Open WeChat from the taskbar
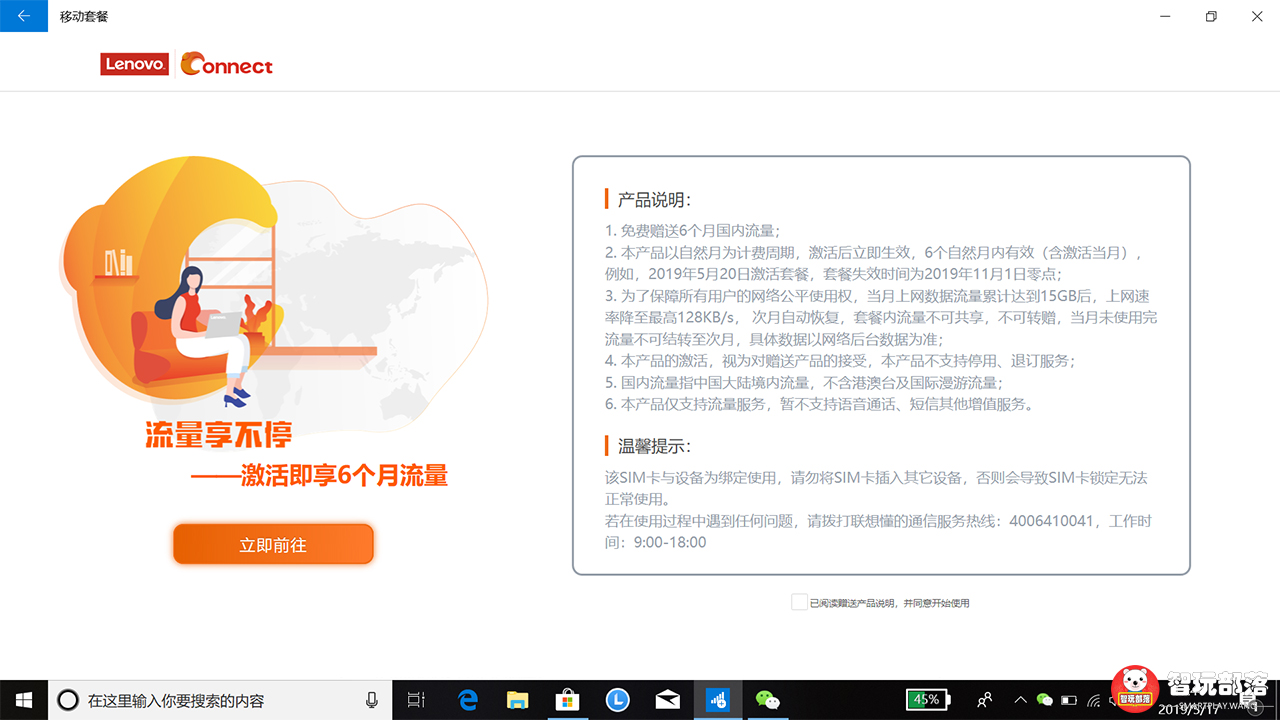This screenshot has height=720, width=1280. tap(767, 700)
